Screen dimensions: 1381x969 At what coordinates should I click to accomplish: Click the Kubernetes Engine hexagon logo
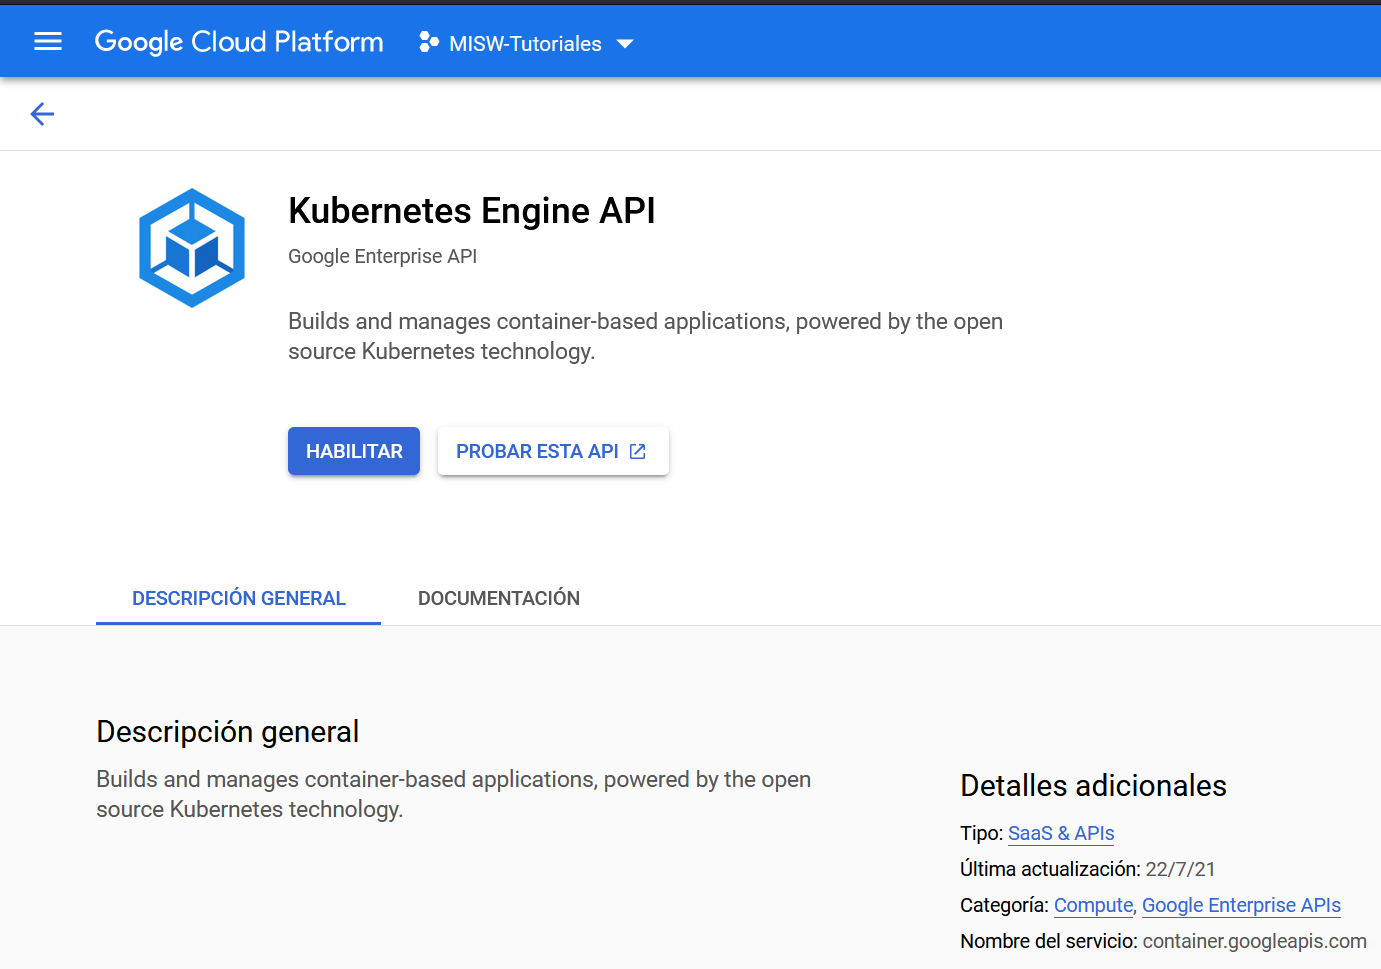point(192,248)
